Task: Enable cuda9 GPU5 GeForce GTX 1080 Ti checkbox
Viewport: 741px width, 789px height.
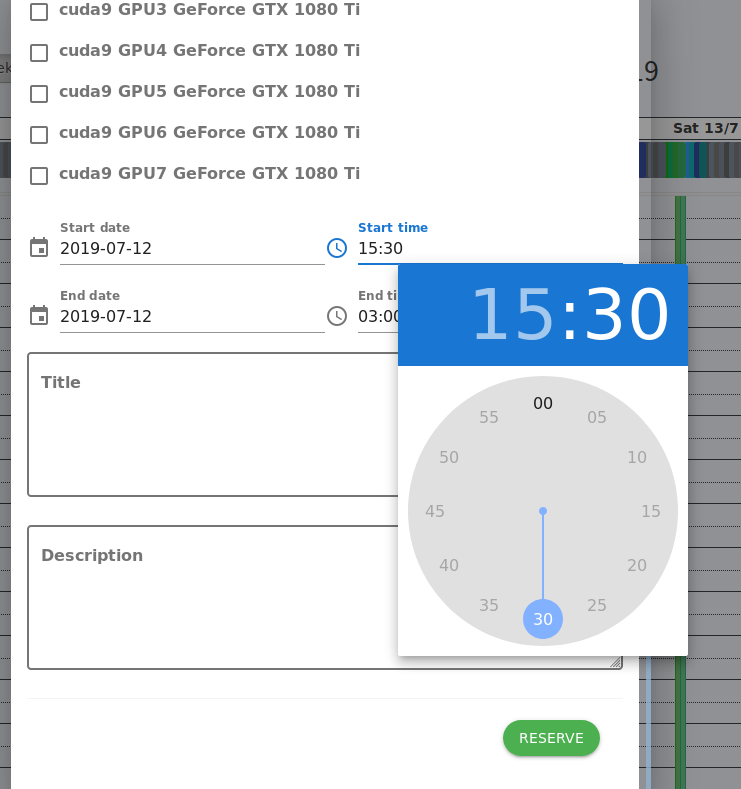Action: 39,94
